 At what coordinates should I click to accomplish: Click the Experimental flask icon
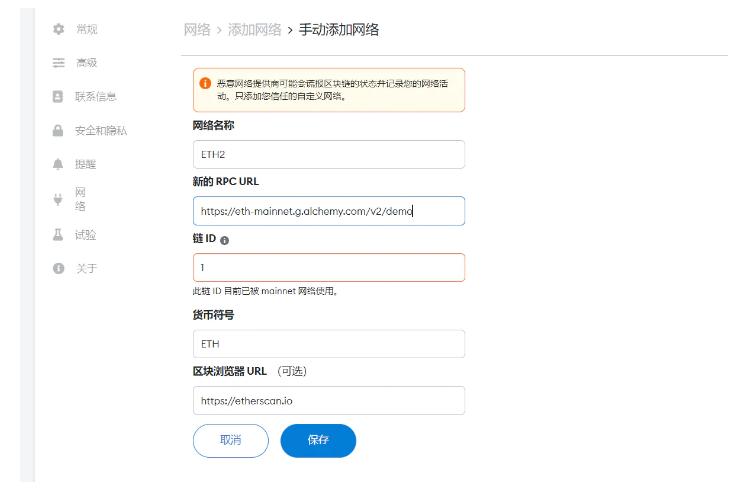point(58,235)
